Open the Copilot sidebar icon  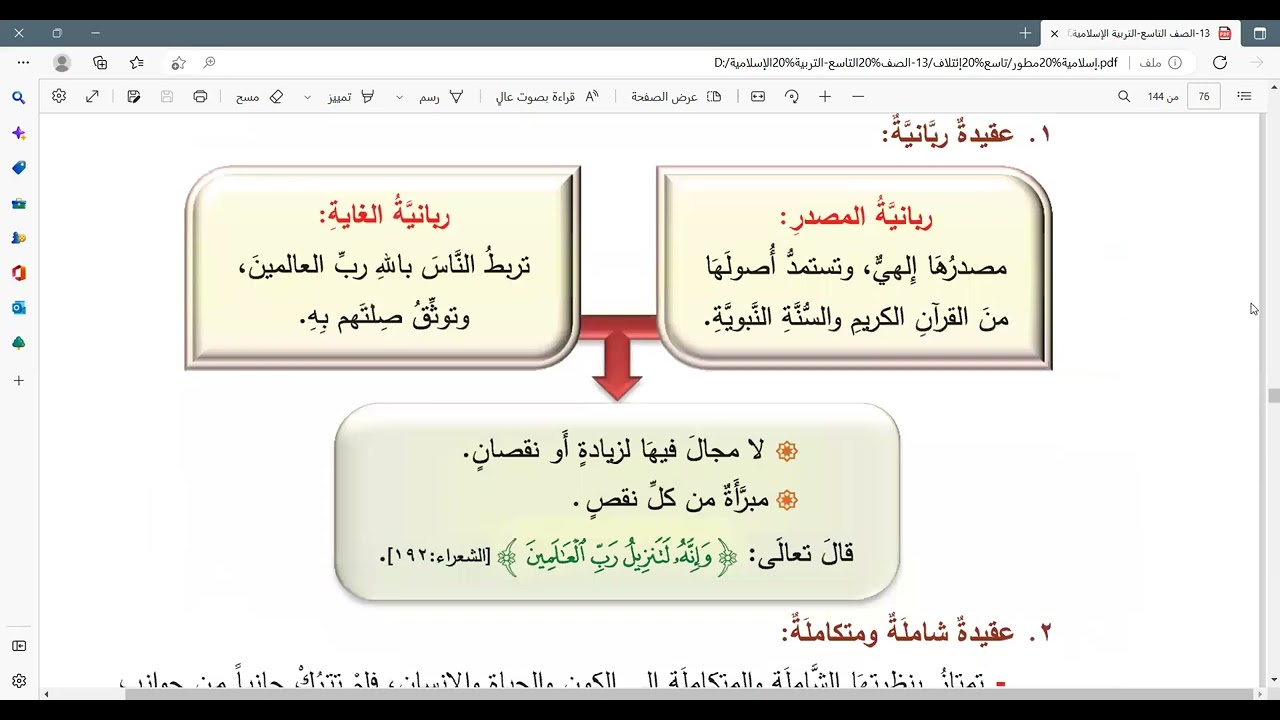click(x=19, y=133)
